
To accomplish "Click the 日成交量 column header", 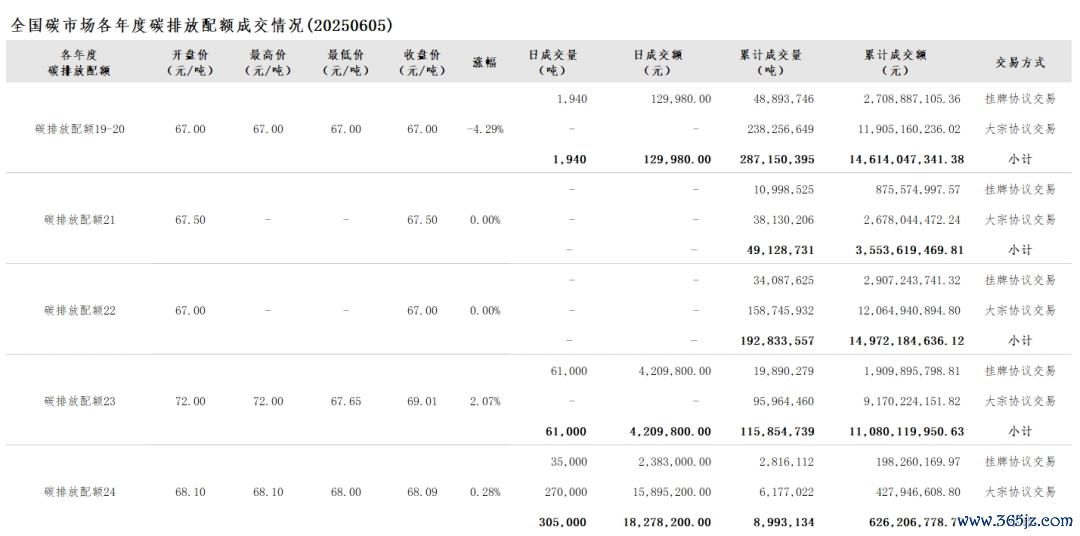I will (x=553, y=62).
